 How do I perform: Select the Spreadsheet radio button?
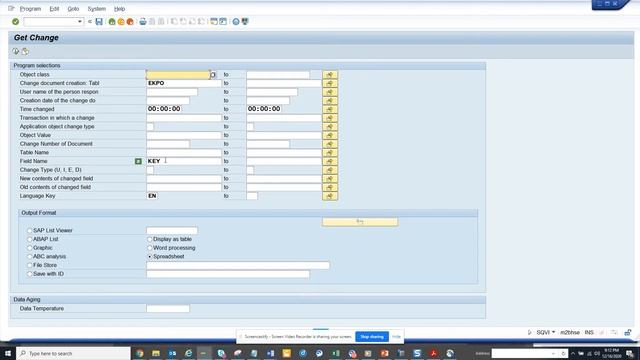tap(149, 257)
